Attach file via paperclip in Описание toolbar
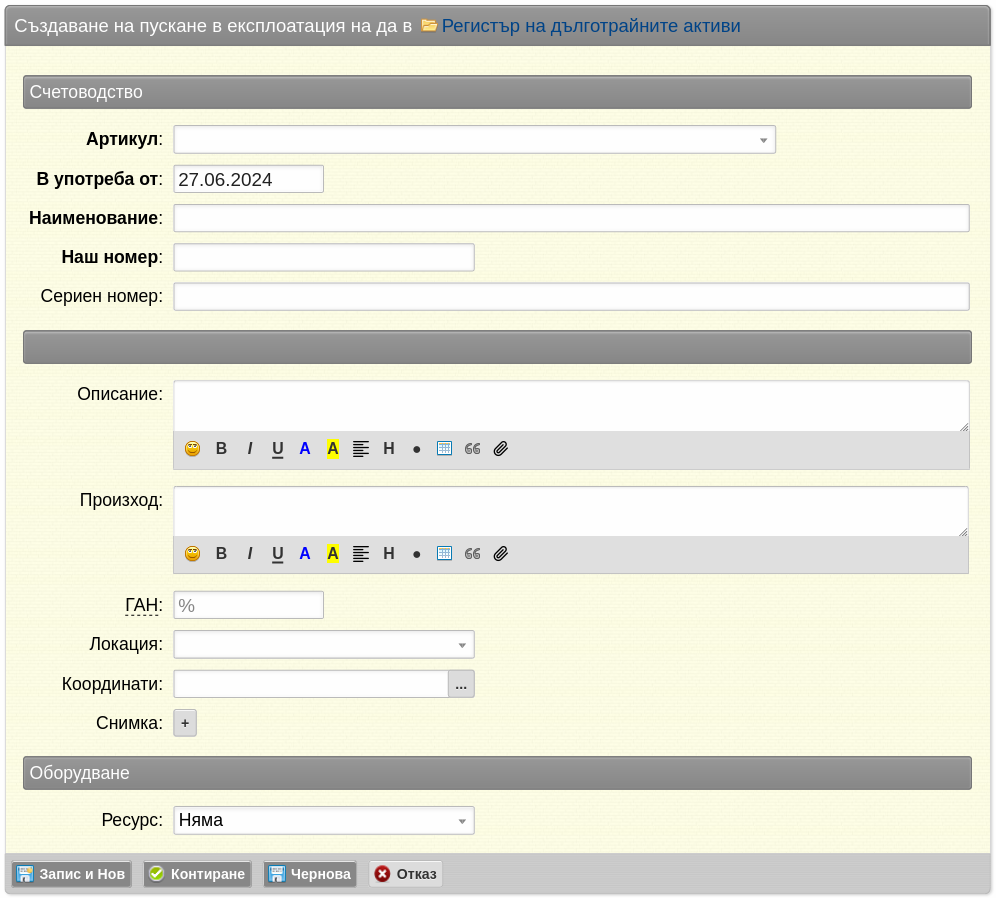 tap(501, 449)
